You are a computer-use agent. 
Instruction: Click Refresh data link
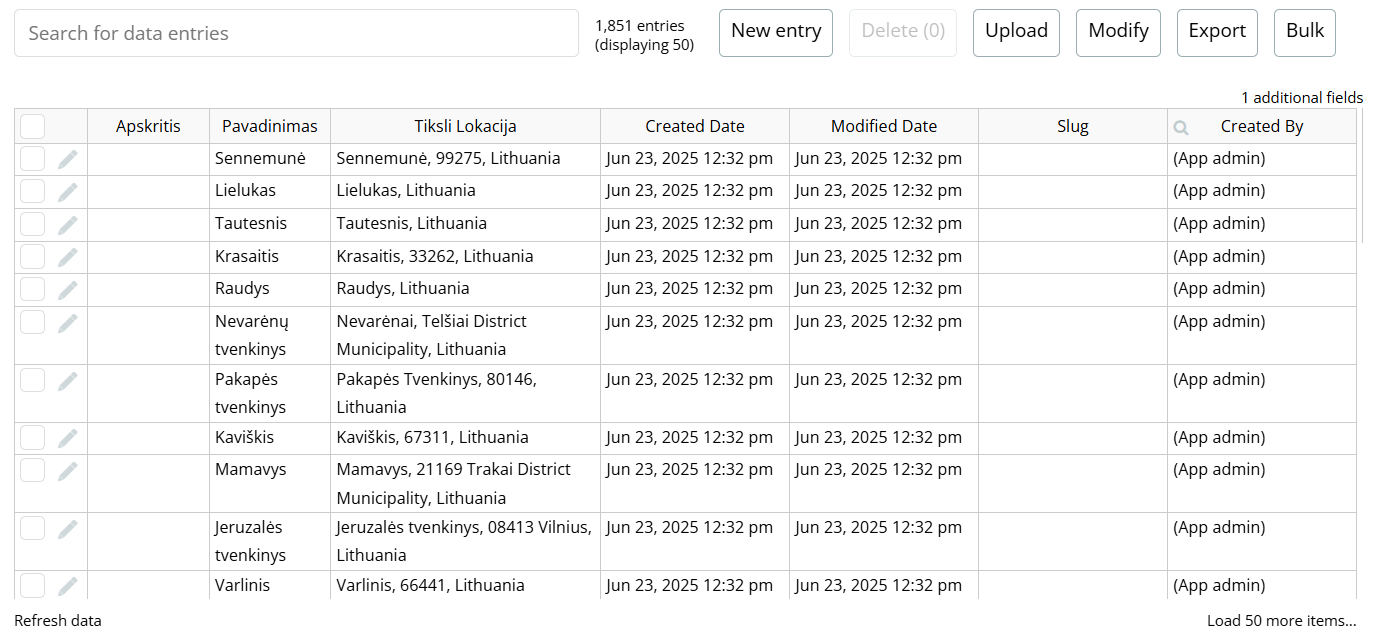click(x=58, y=621)
